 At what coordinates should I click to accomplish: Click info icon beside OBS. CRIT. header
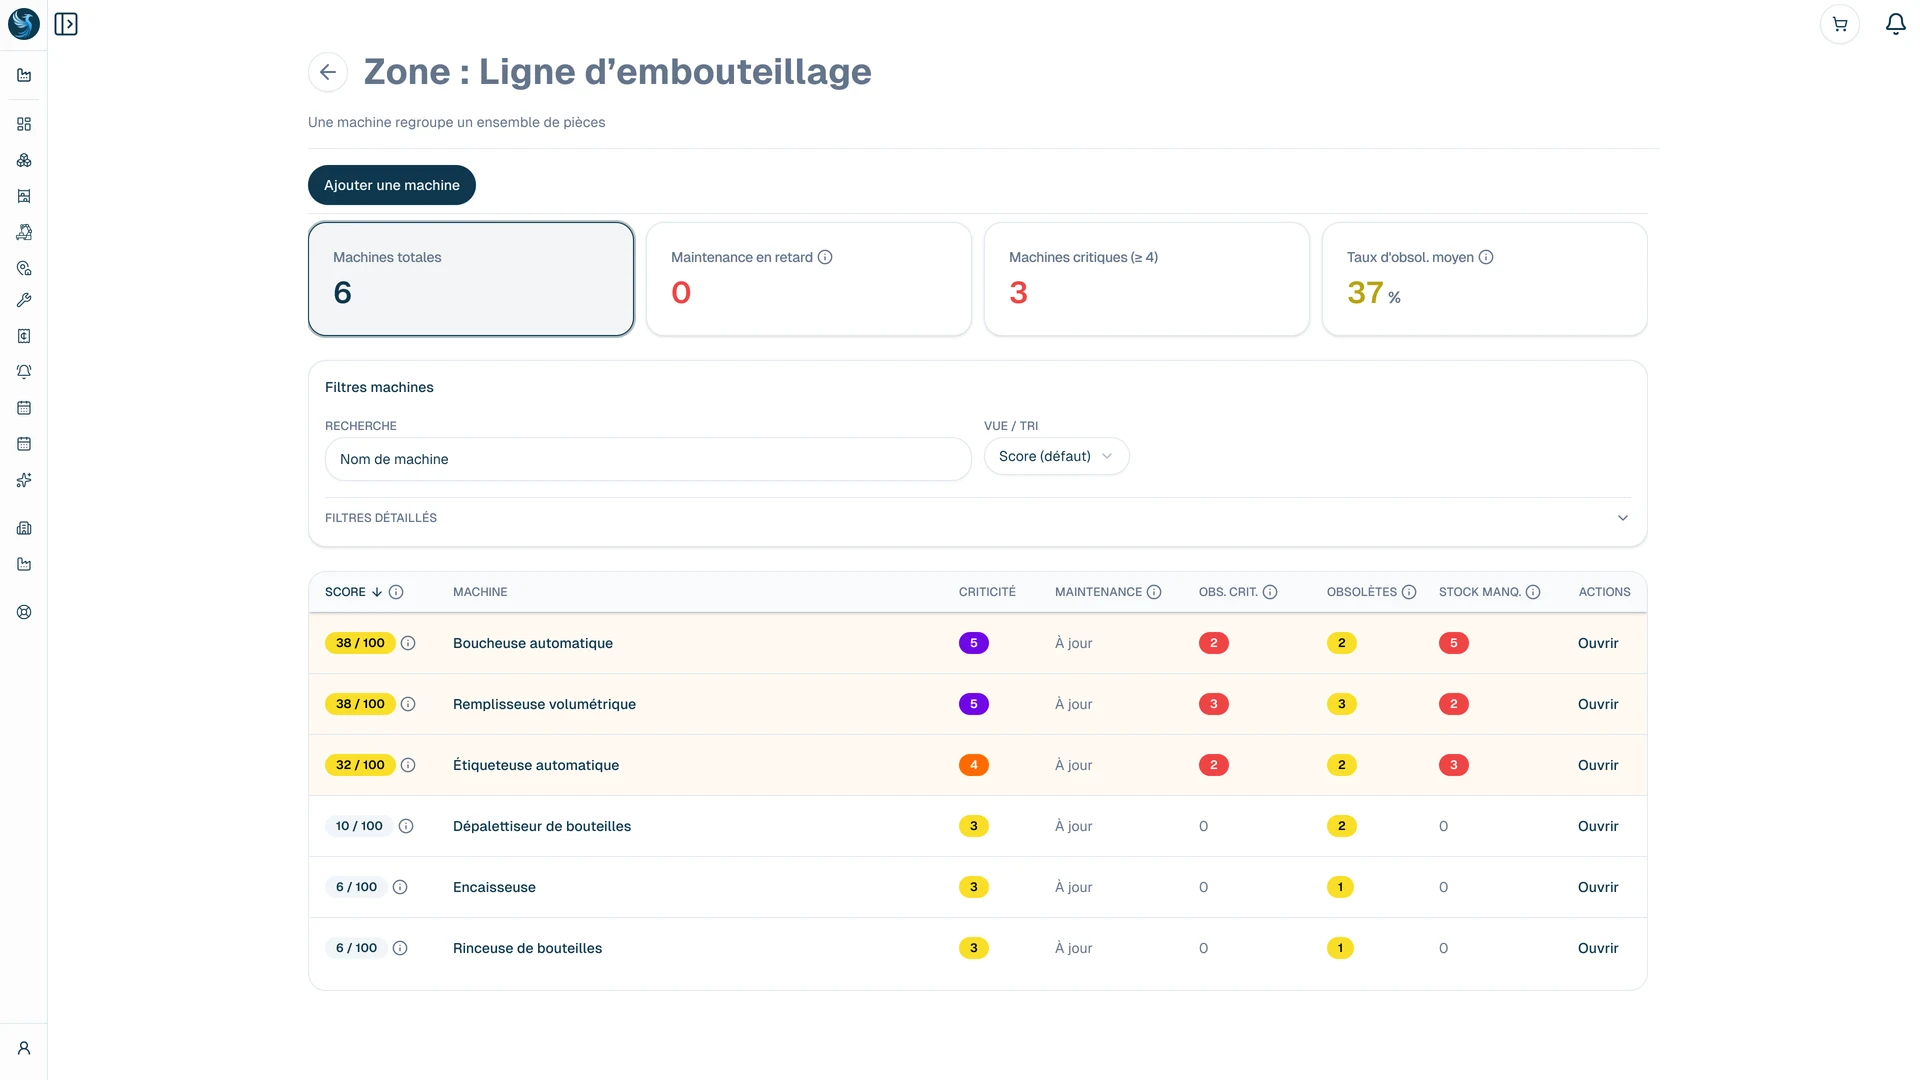1270,592
